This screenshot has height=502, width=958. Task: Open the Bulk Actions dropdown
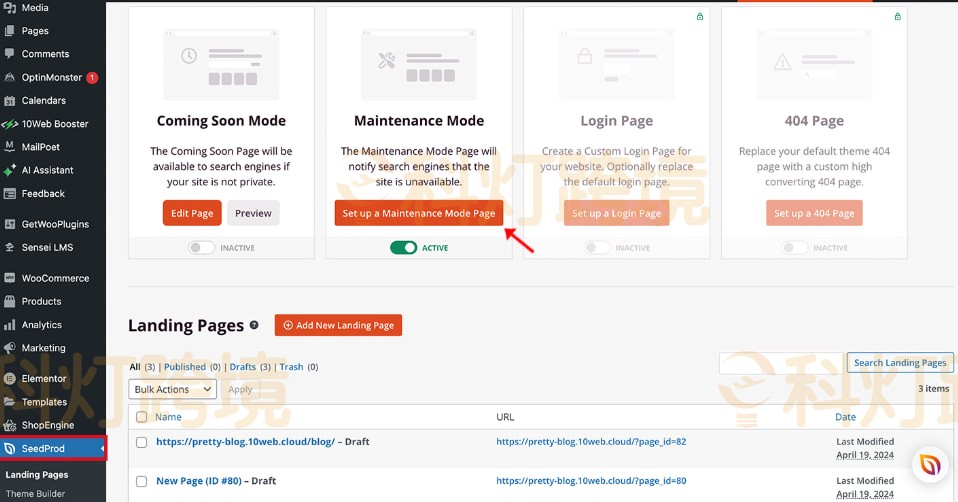(172, 389)
